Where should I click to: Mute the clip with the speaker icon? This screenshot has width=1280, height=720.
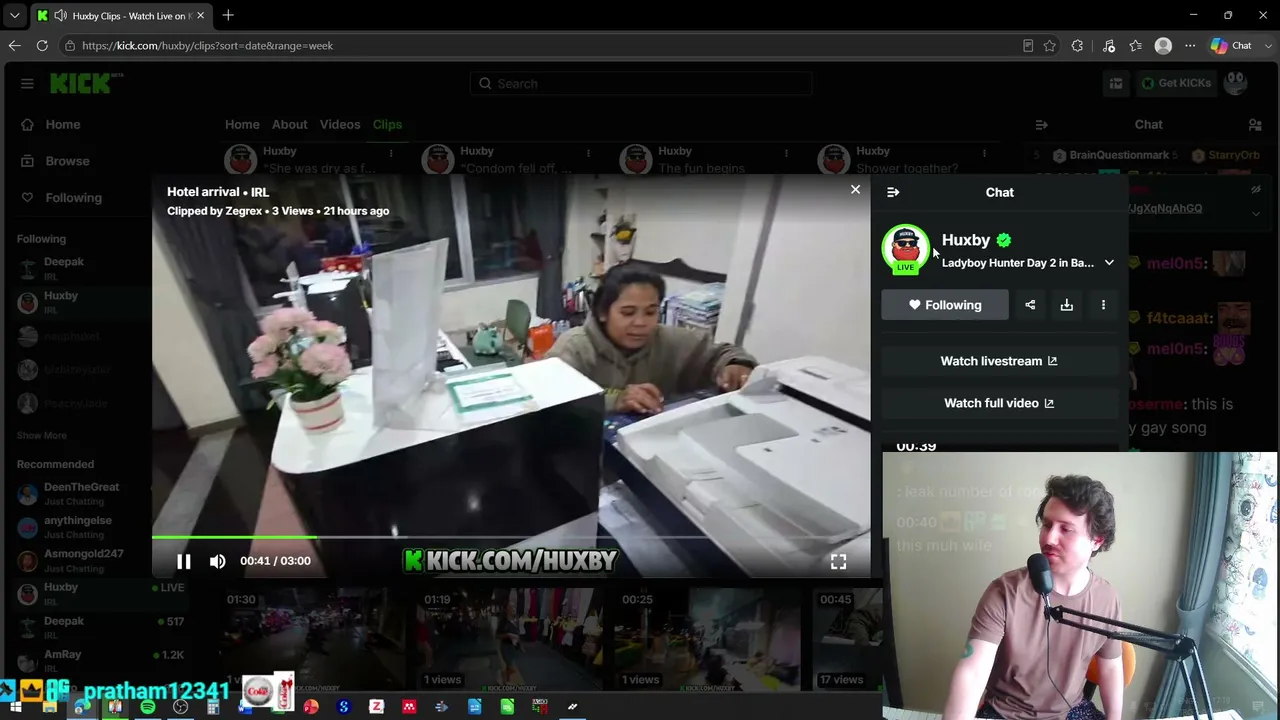coord(217,561)
